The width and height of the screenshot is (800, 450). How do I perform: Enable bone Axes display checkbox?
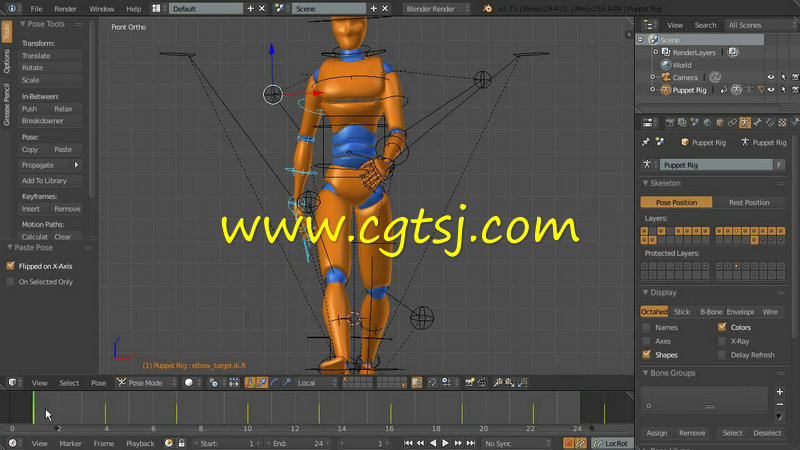pos(646,341)
